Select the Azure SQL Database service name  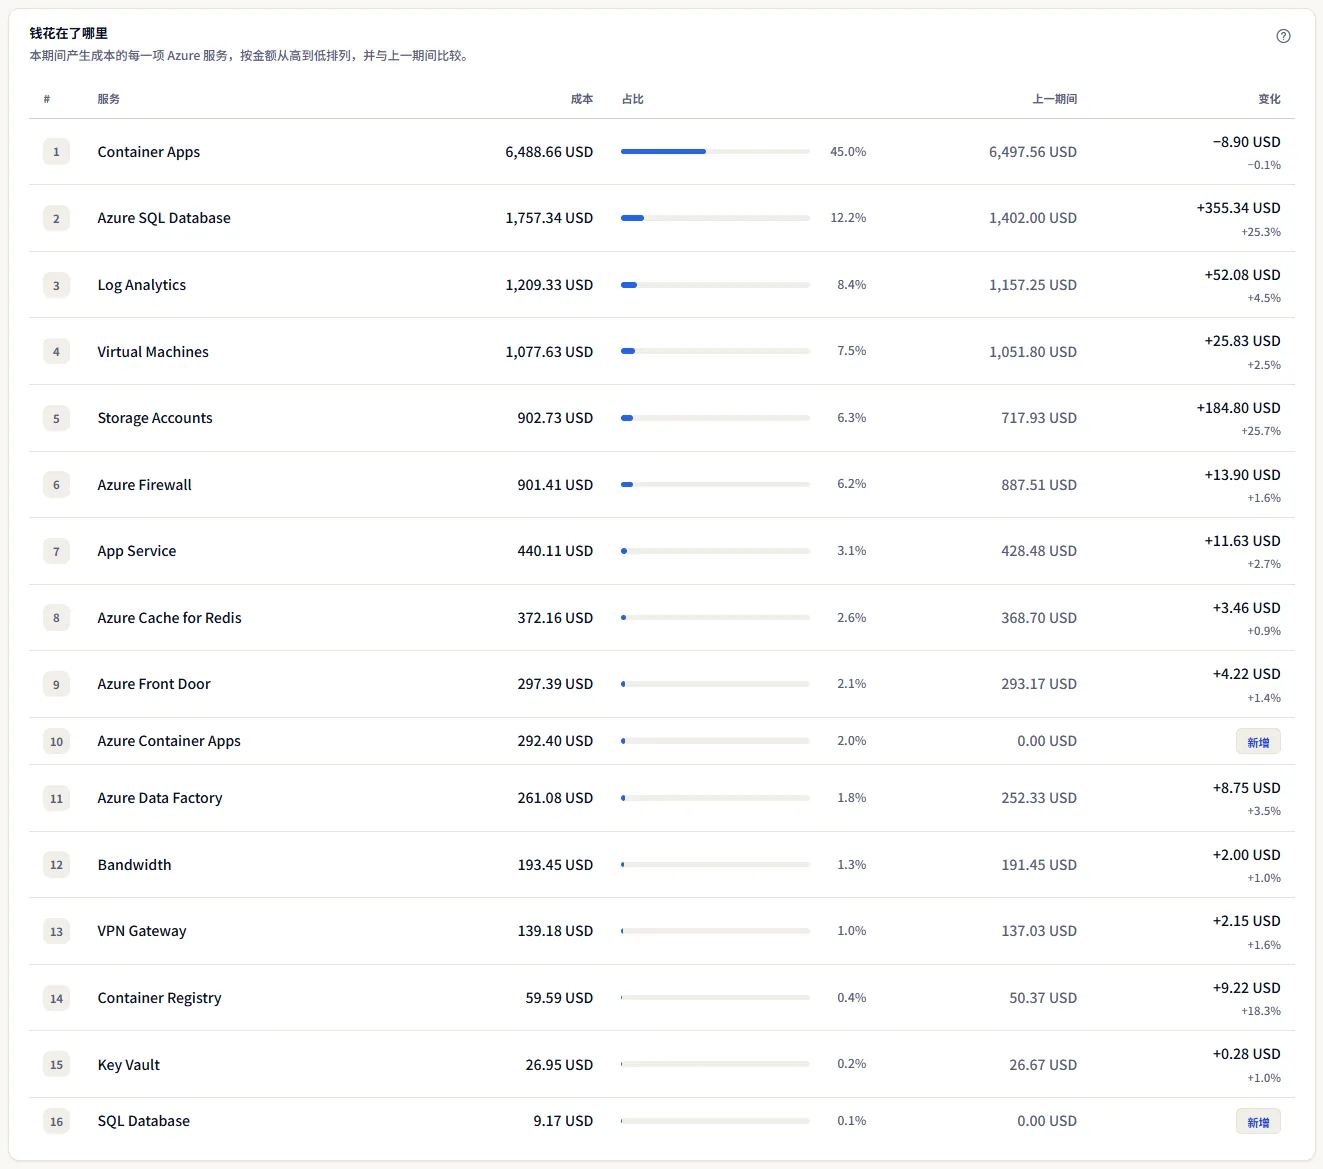(x=164, y=218)
